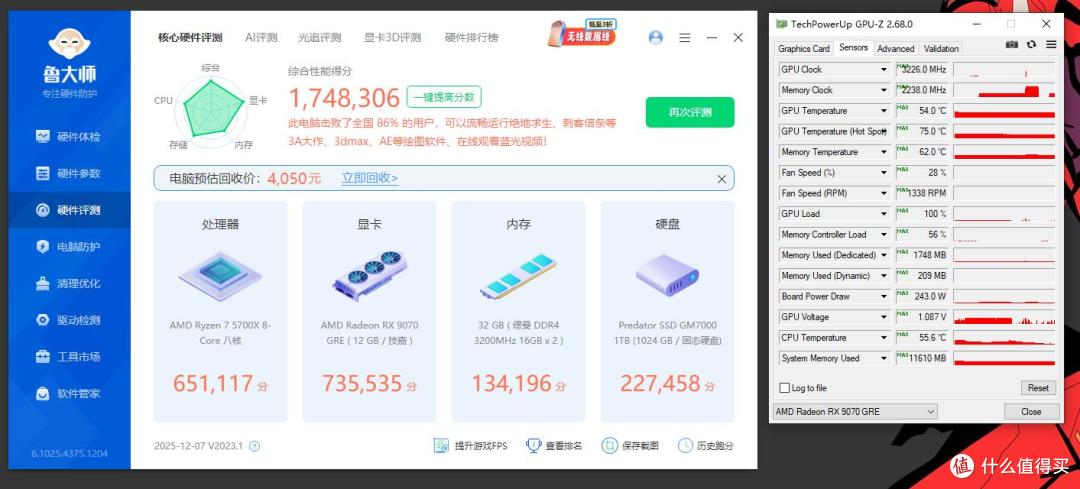Screen dimensions: 1080x489
Task: Switch to 硬件排行榜 tab
Action: 471,38
